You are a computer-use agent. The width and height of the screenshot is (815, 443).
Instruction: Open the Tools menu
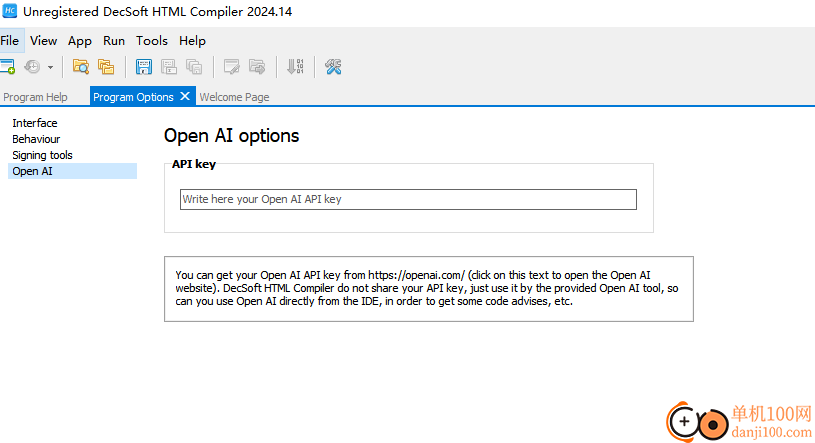point(152,41)
